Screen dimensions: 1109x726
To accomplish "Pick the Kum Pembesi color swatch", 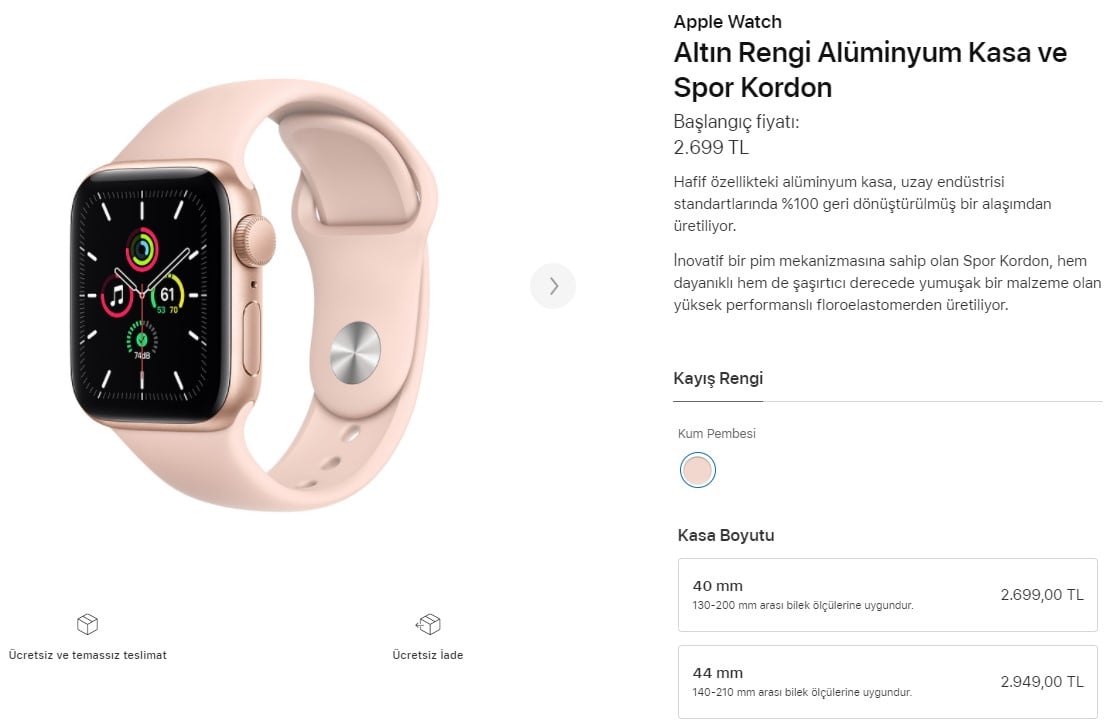I will point(697,470).
